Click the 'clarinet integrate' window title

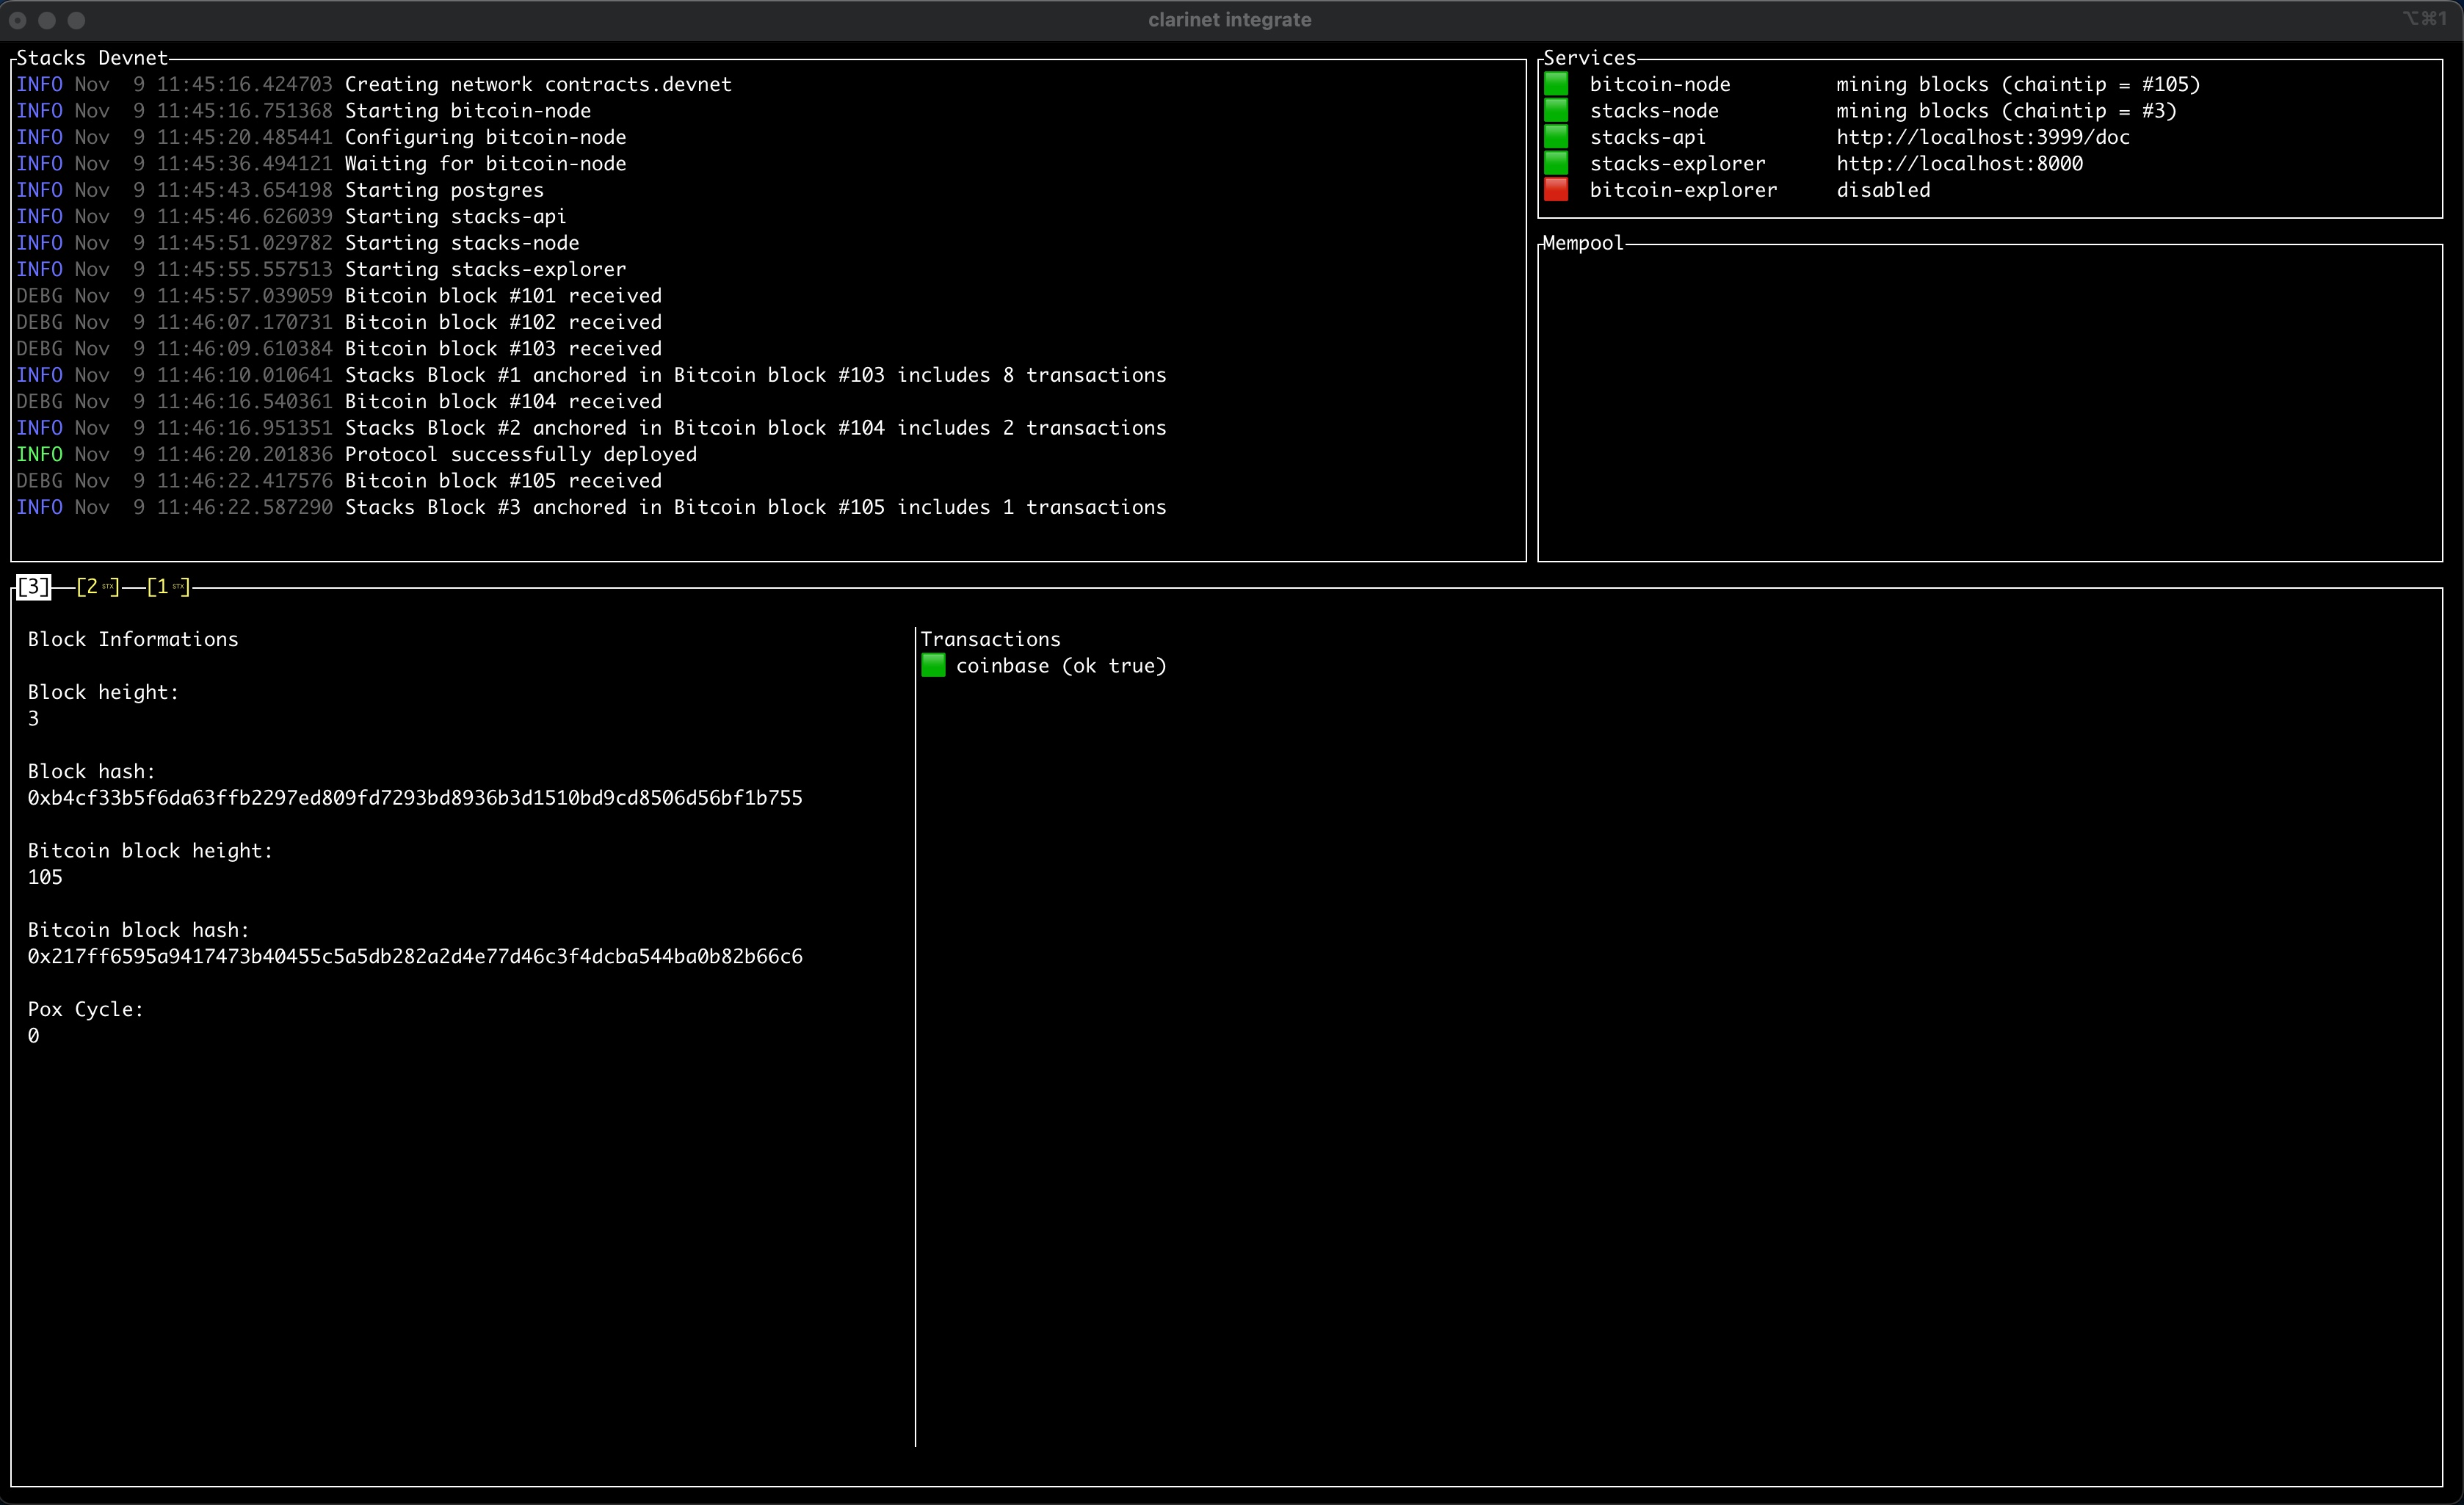click(x=1229, y=20)
